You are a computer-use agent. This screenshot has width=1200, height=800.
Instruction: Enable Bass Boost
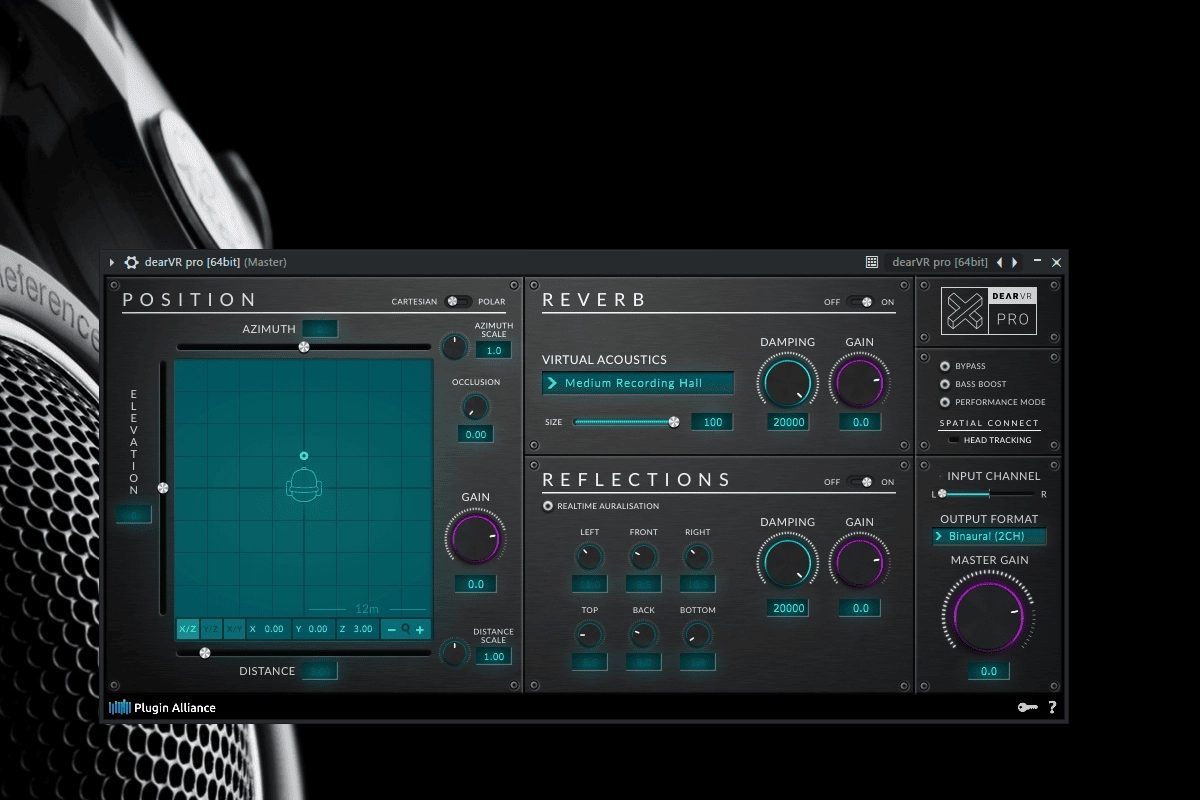945,384
